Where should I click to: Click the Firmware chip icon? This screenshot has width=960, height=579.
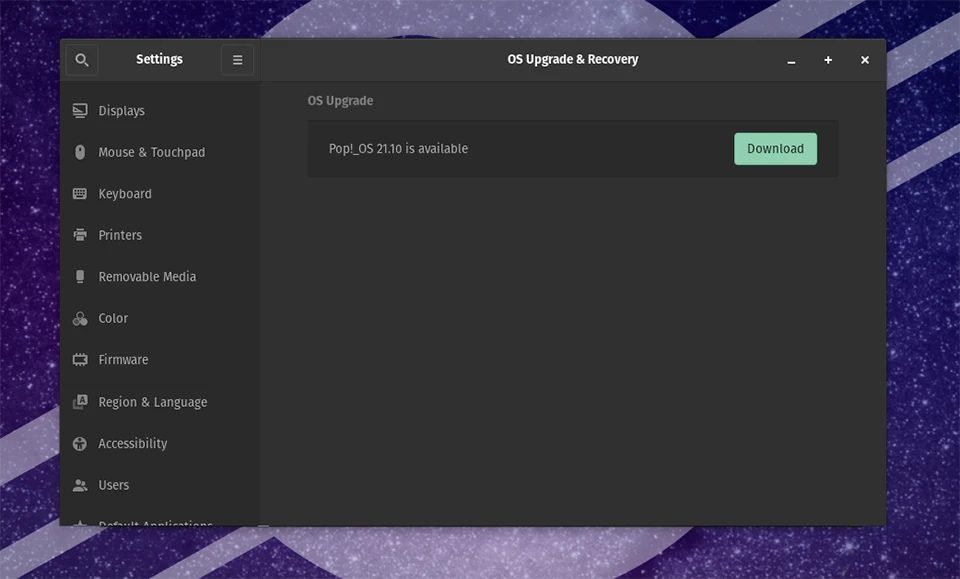coord(80,360)
